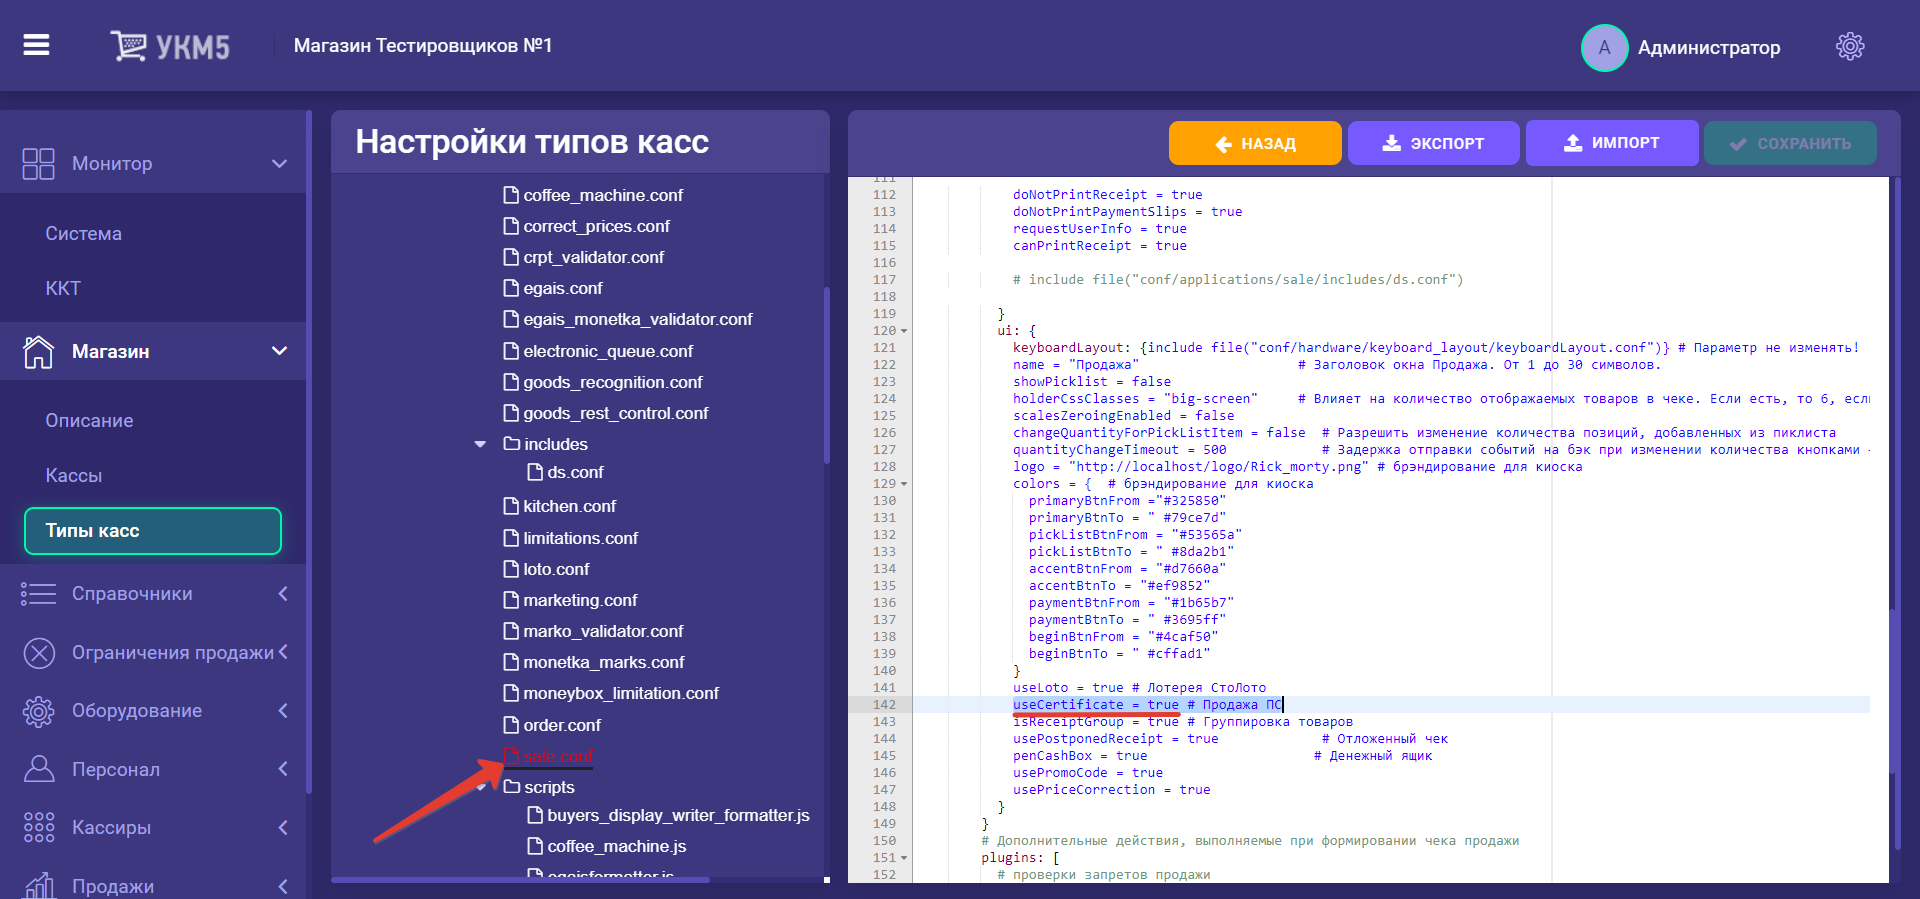The width and height of the screenshot is (1920, 899).
Task: Click the СОХРАНИТЬ button
Action: (1790, 143)
